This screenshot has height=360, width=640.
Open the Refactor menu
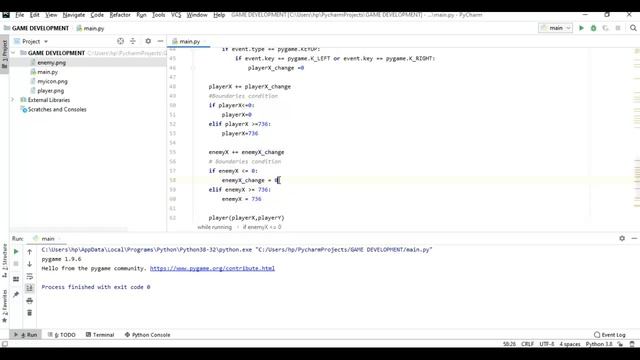pos(120,15)
